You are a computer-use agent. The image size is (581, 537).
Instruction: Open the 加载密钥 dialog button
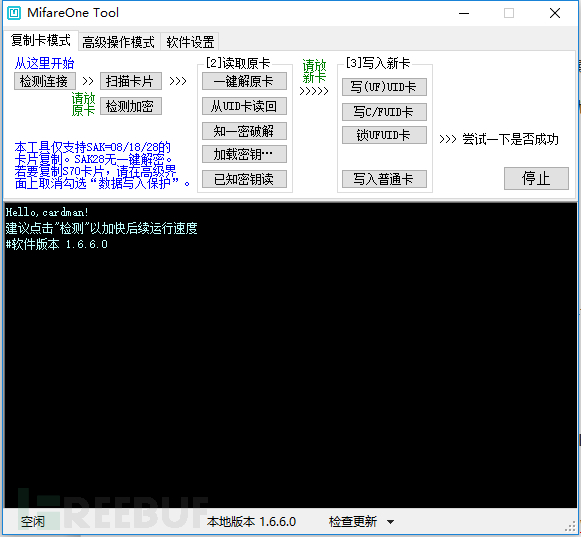coord(244,154)
